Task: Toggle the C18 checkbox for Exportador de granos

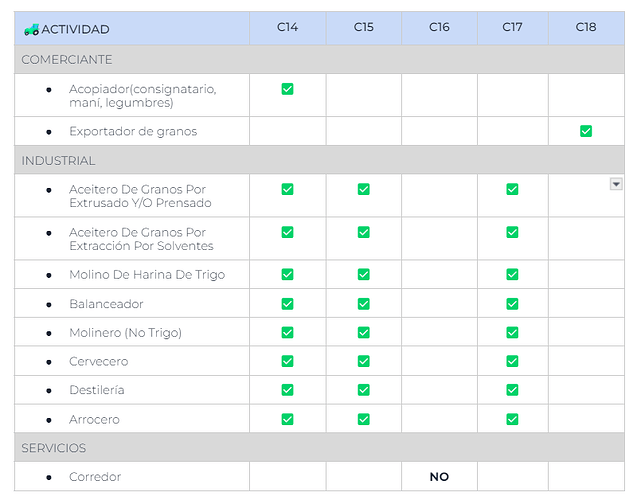Action: click(x=586, y=131)
